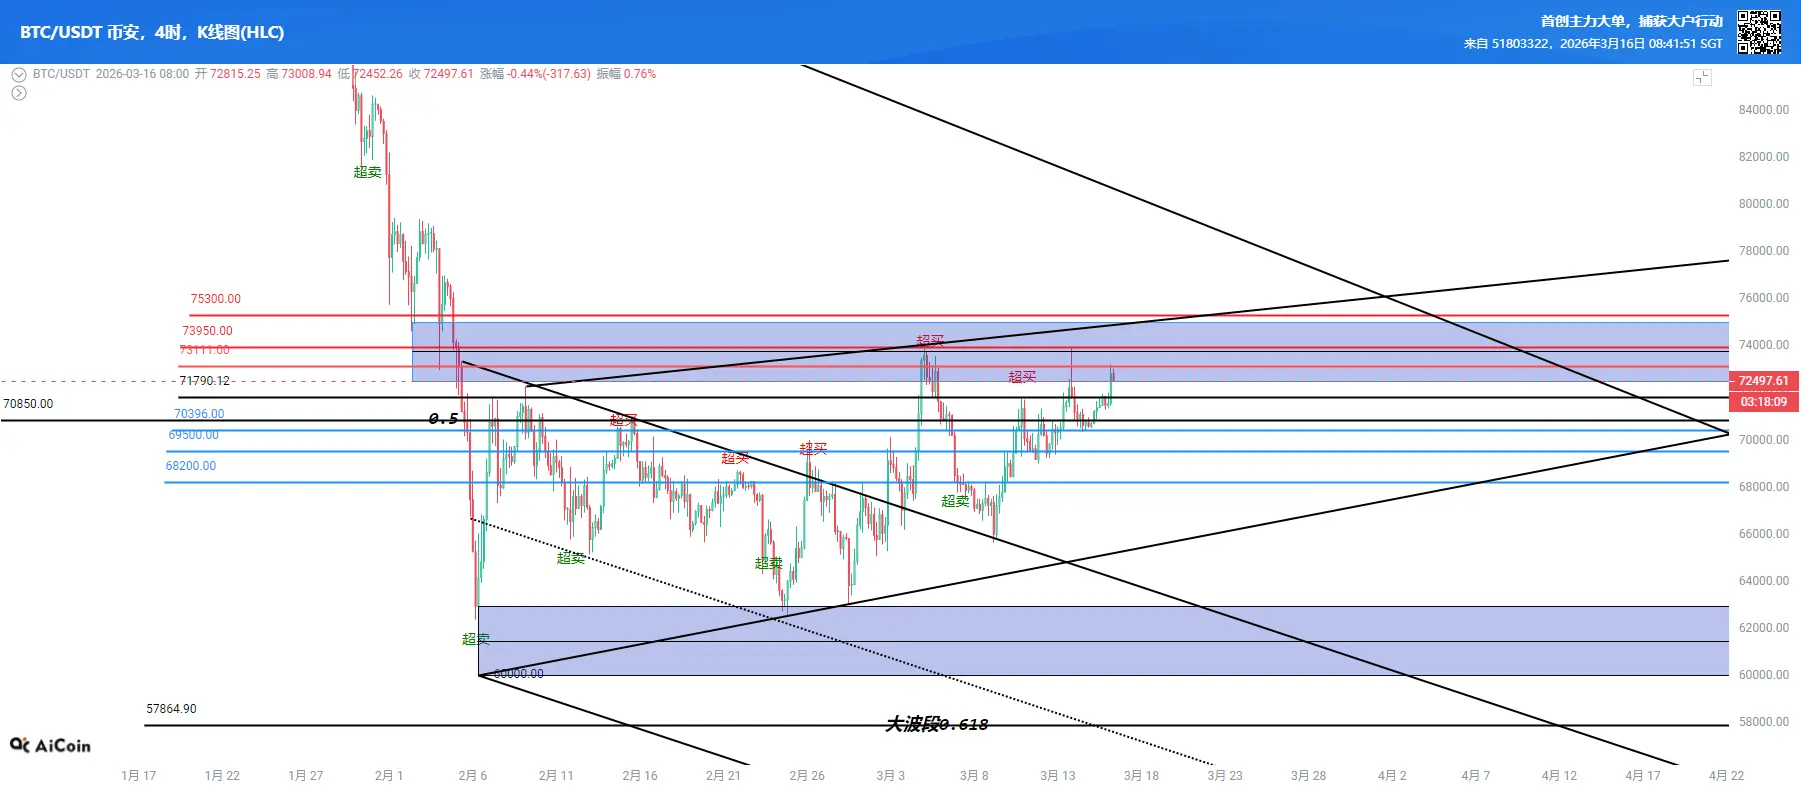The height and width of the screenshot is (790, 1801).
Task: Click the chart fullscreen toggle icon
Action: (x=1702, y=78)
